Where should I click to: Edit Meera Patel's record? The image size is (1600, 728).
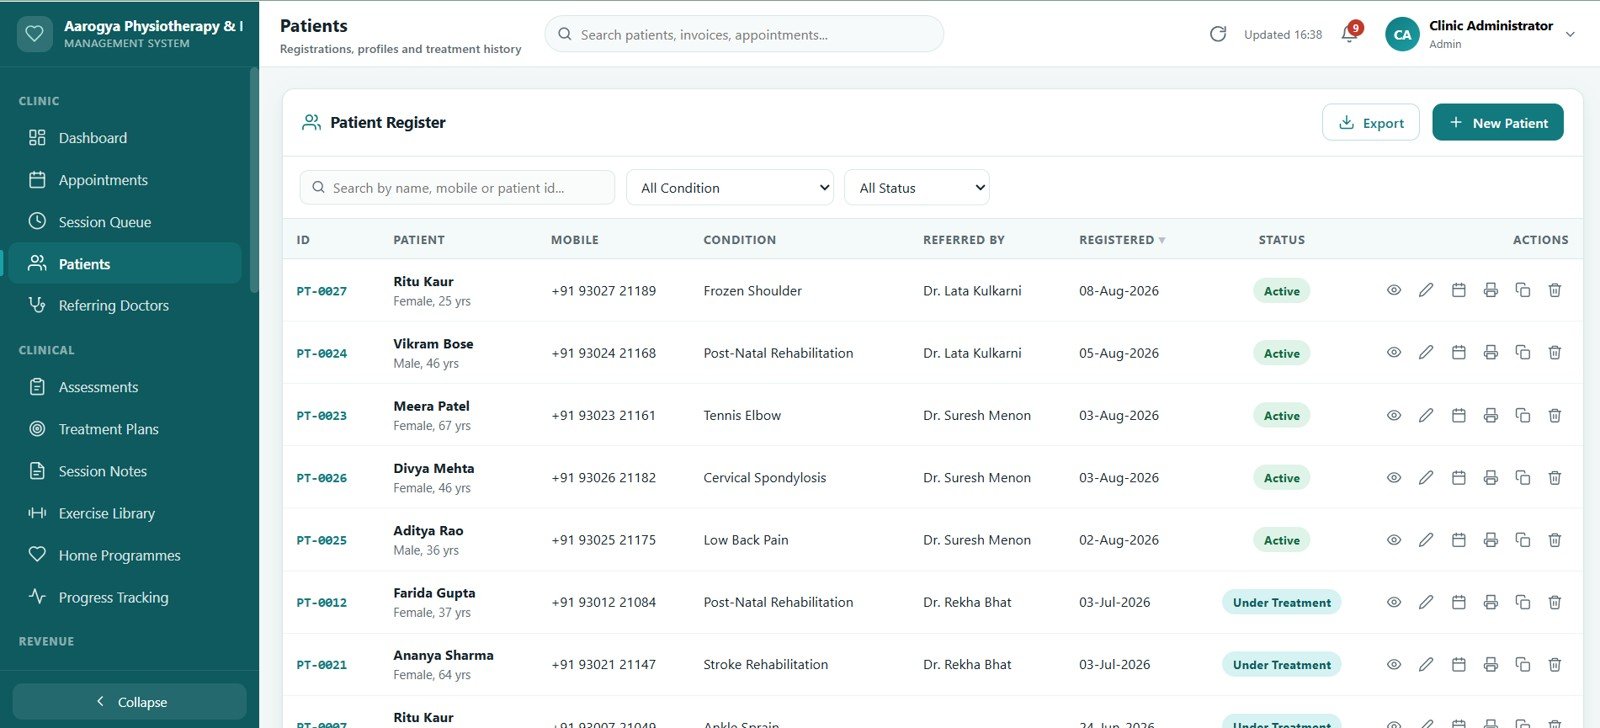point(1426,415)
